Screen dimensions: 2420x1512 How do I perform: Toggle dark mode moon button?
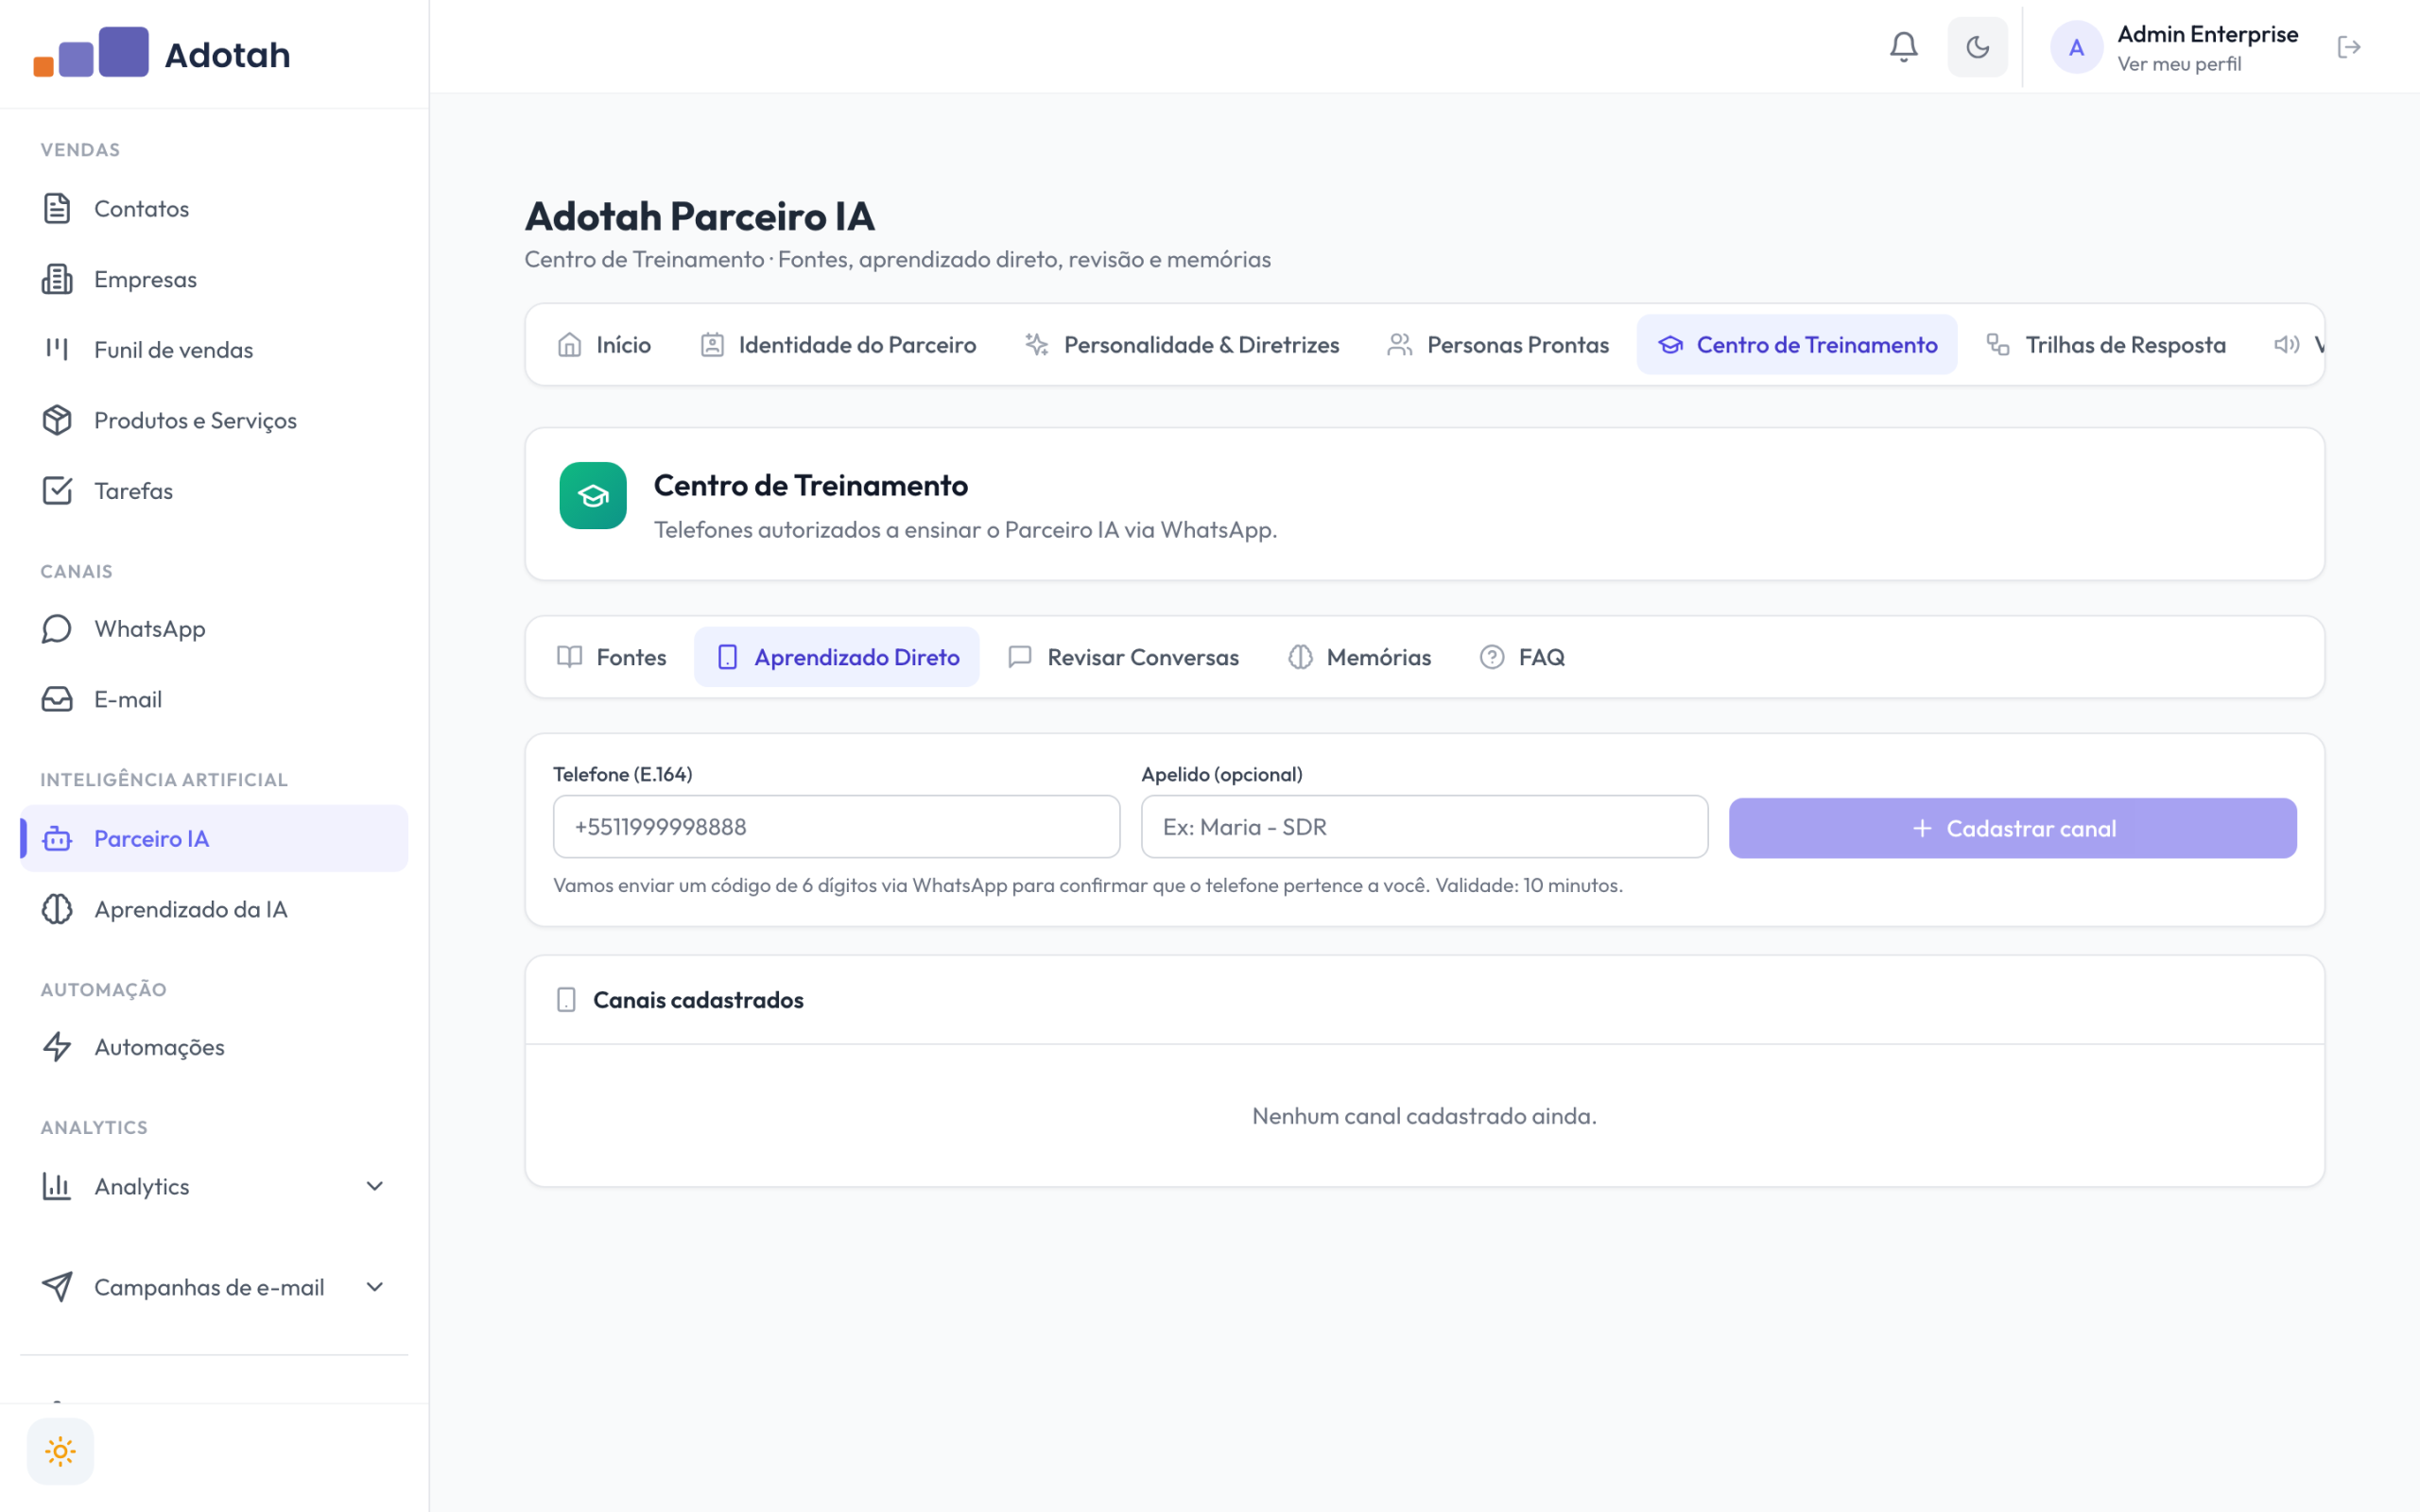[x=1977, y=47]
